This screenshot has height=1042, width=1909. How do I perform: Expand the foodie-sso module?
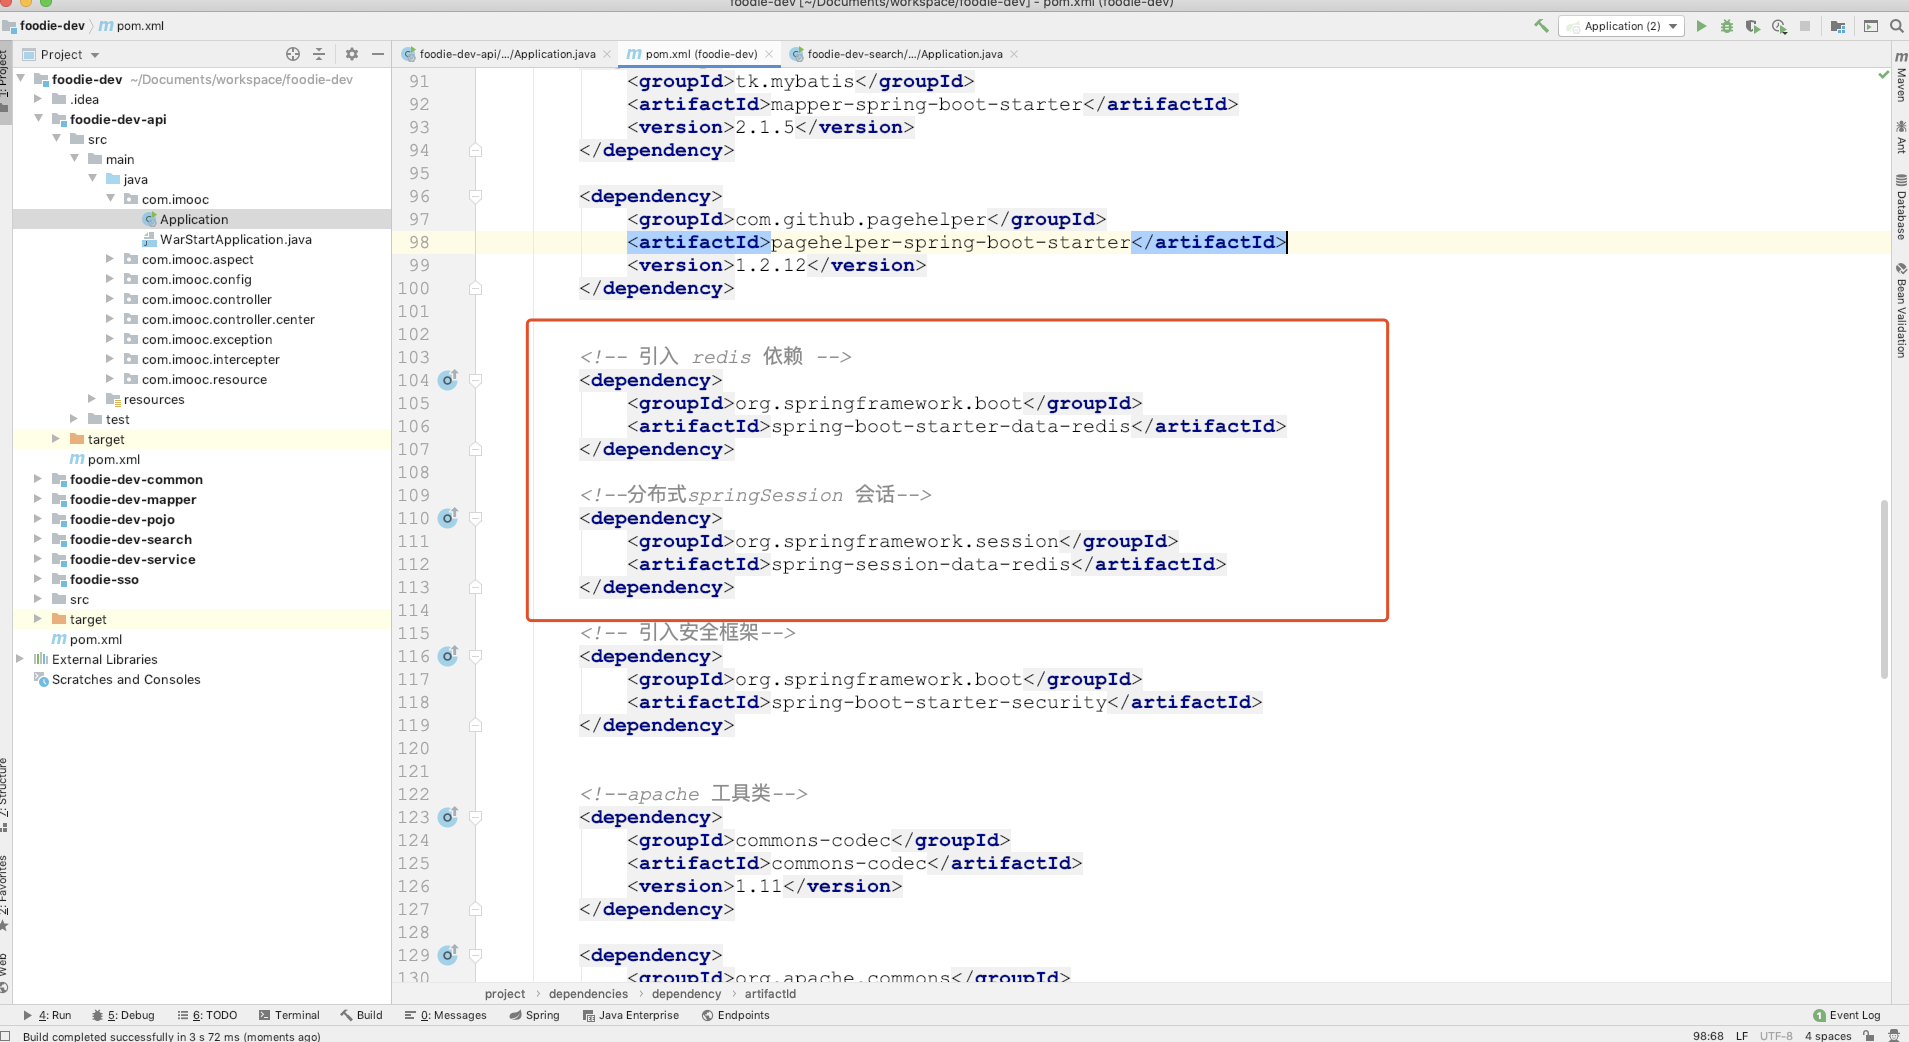[38, 579]
